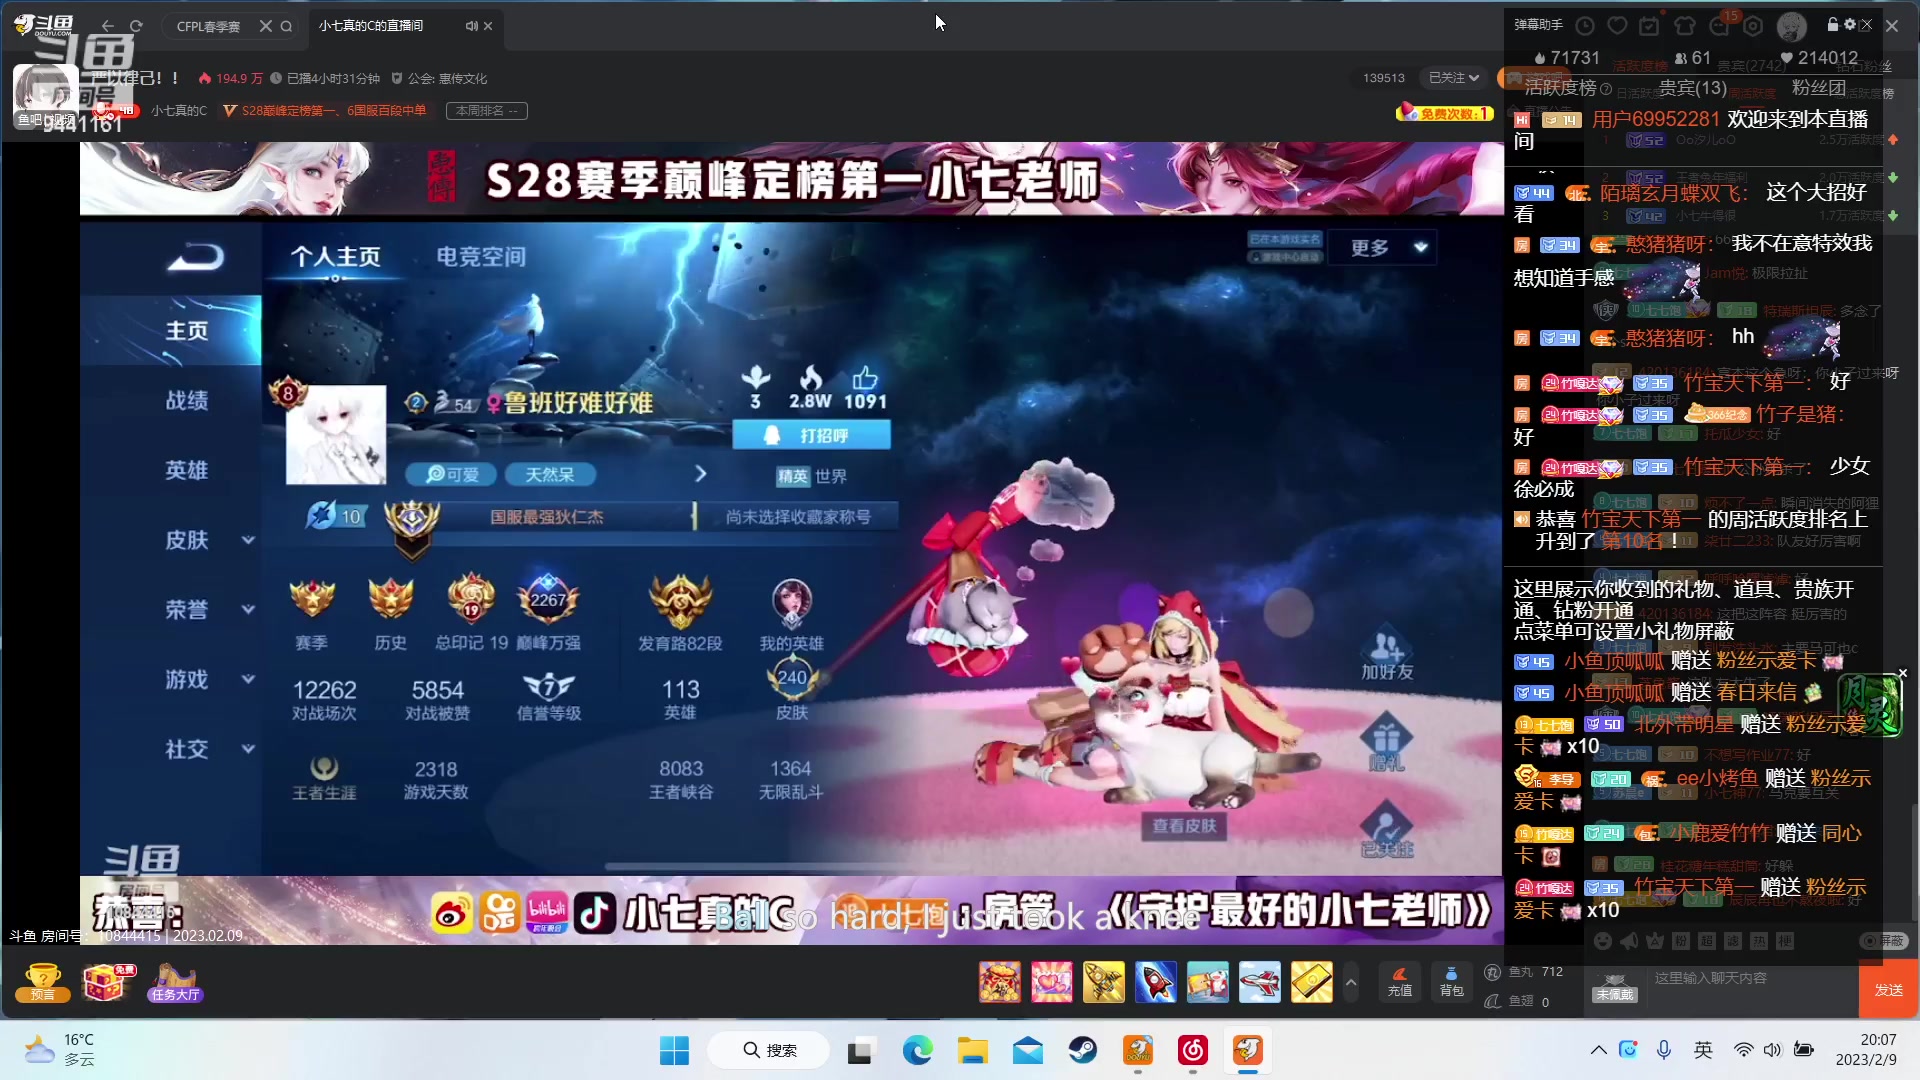This screenshot has width=1920, height=1080.
Task: Toggle the 粉 chat filter
Action: [x=1681, y=941]
